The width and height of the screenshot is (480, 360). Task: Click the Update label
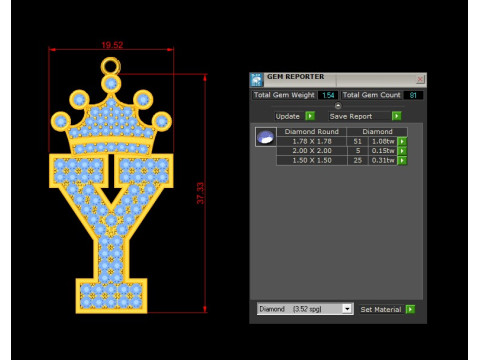click(x=288, y=116)
